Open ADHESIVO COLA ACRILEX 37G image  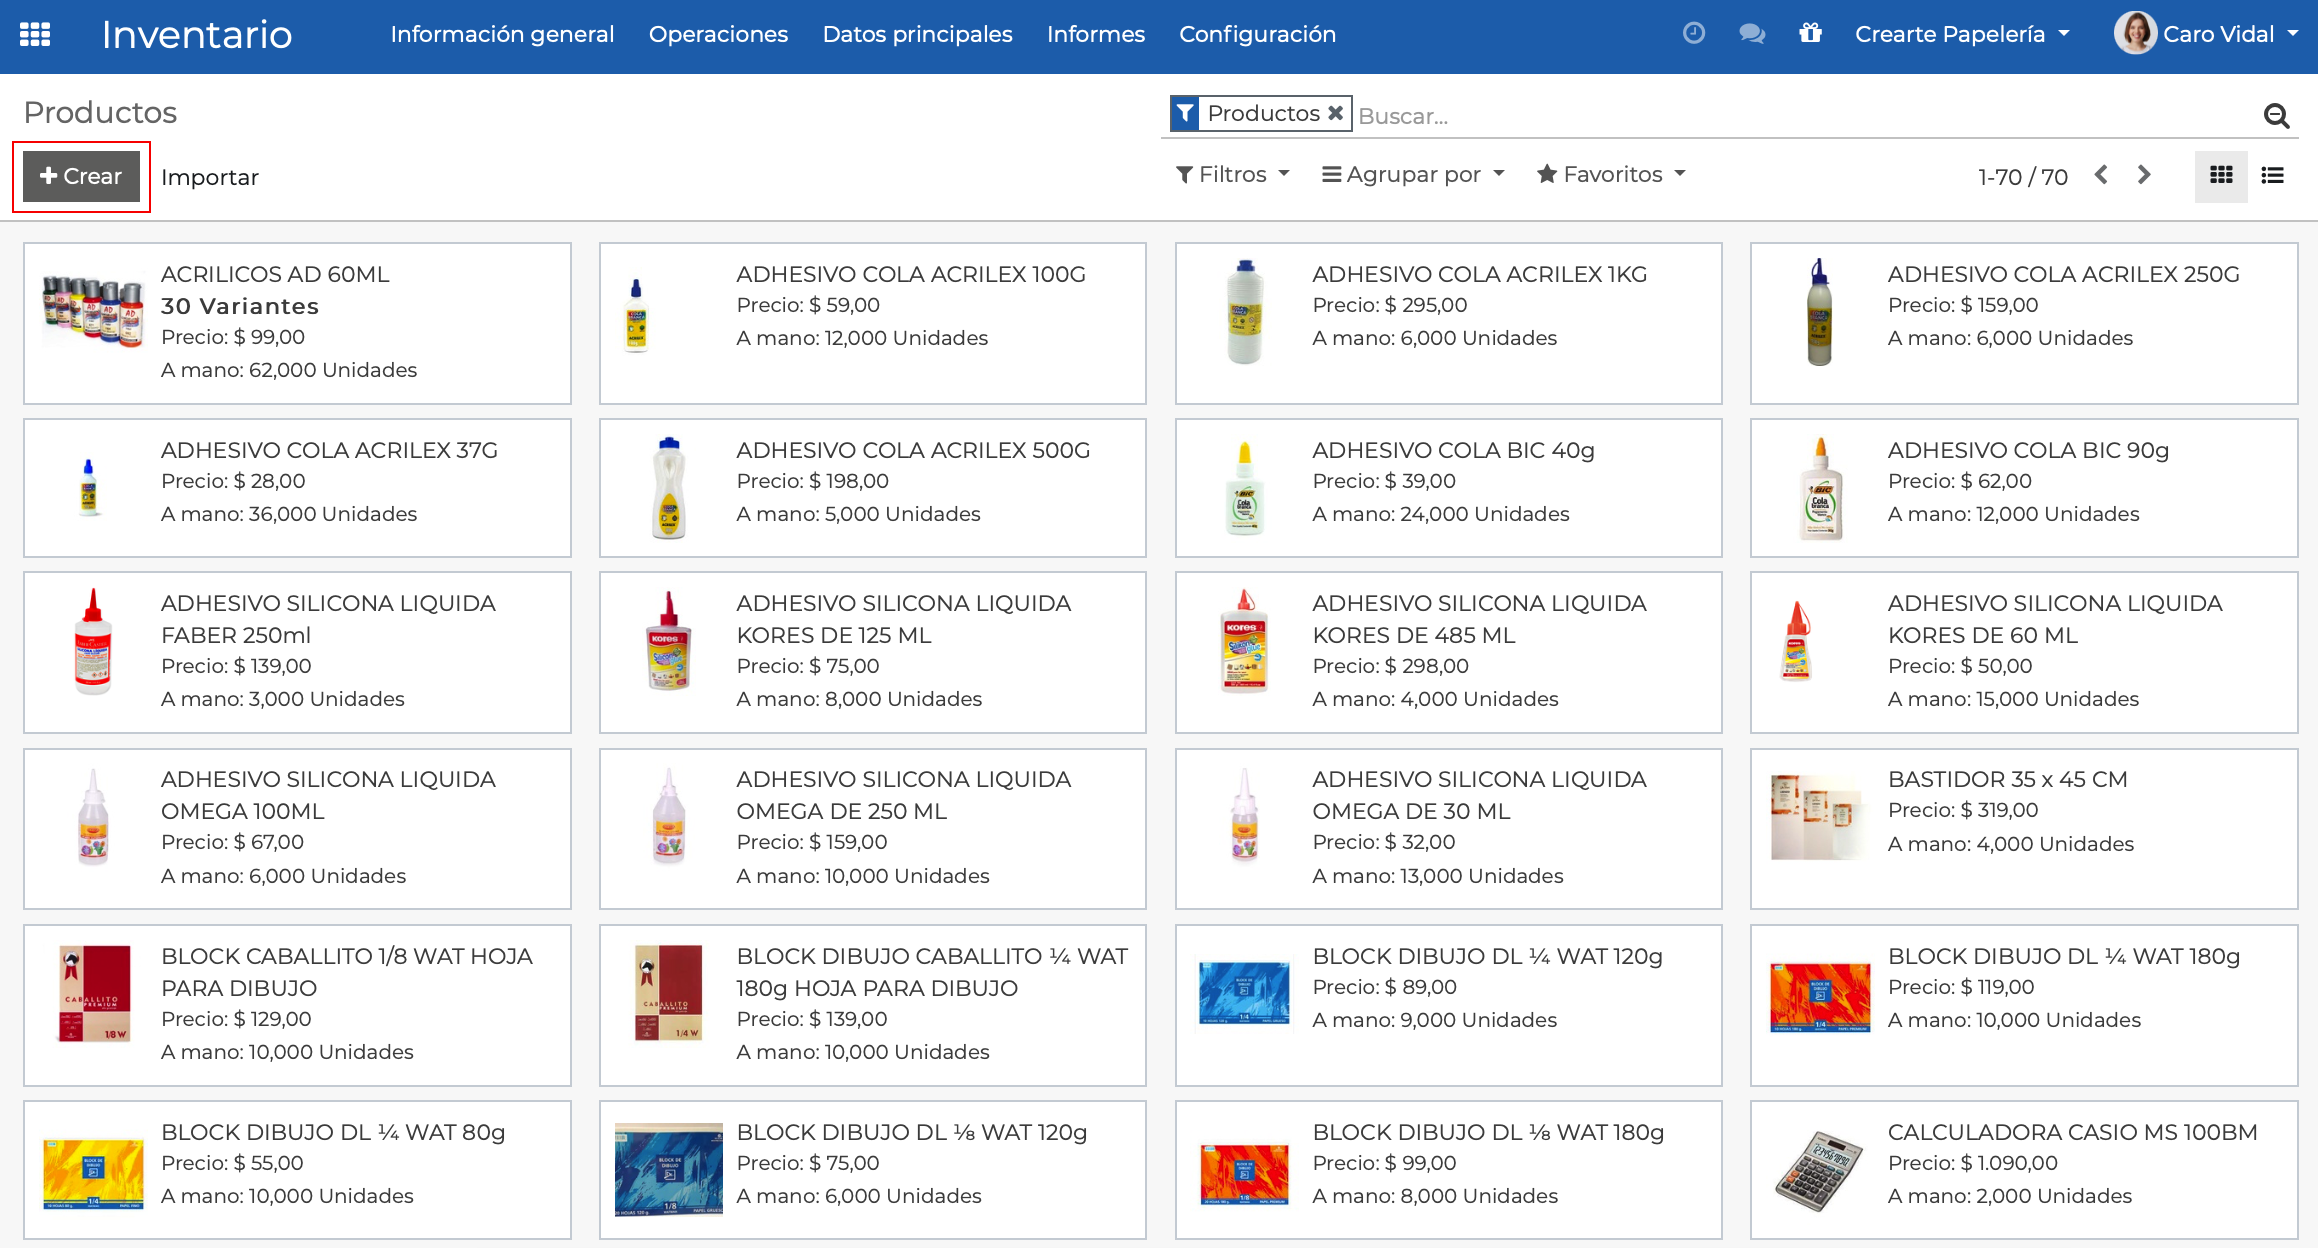coord(89,487)
